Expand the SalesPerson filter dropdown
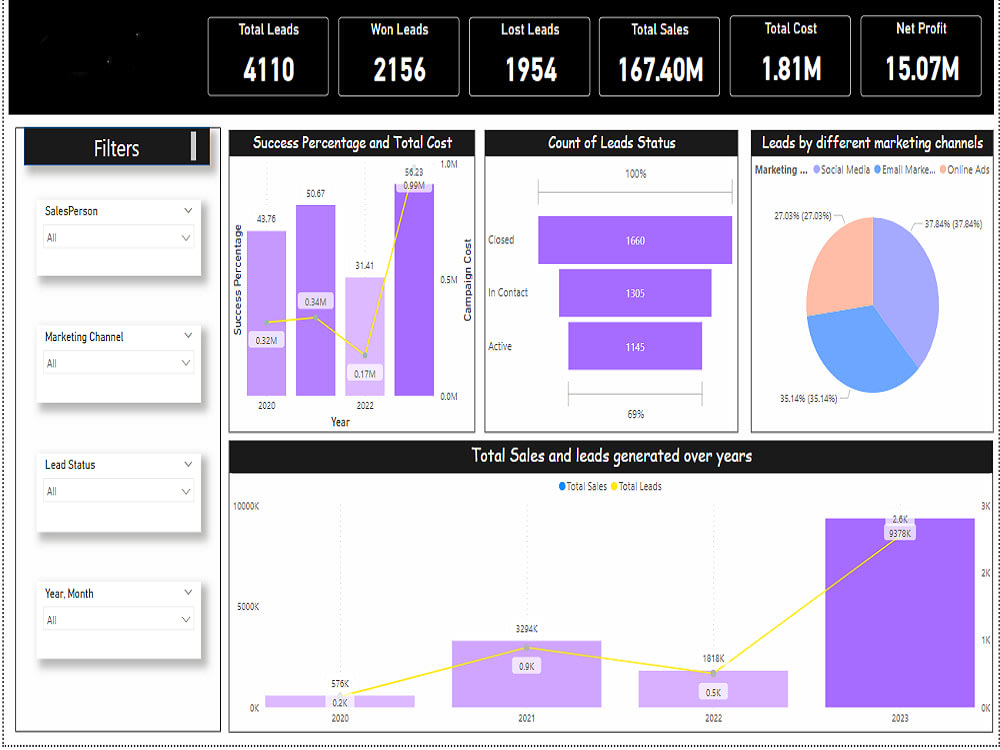1000x750 pixels. tap(188, 210)
